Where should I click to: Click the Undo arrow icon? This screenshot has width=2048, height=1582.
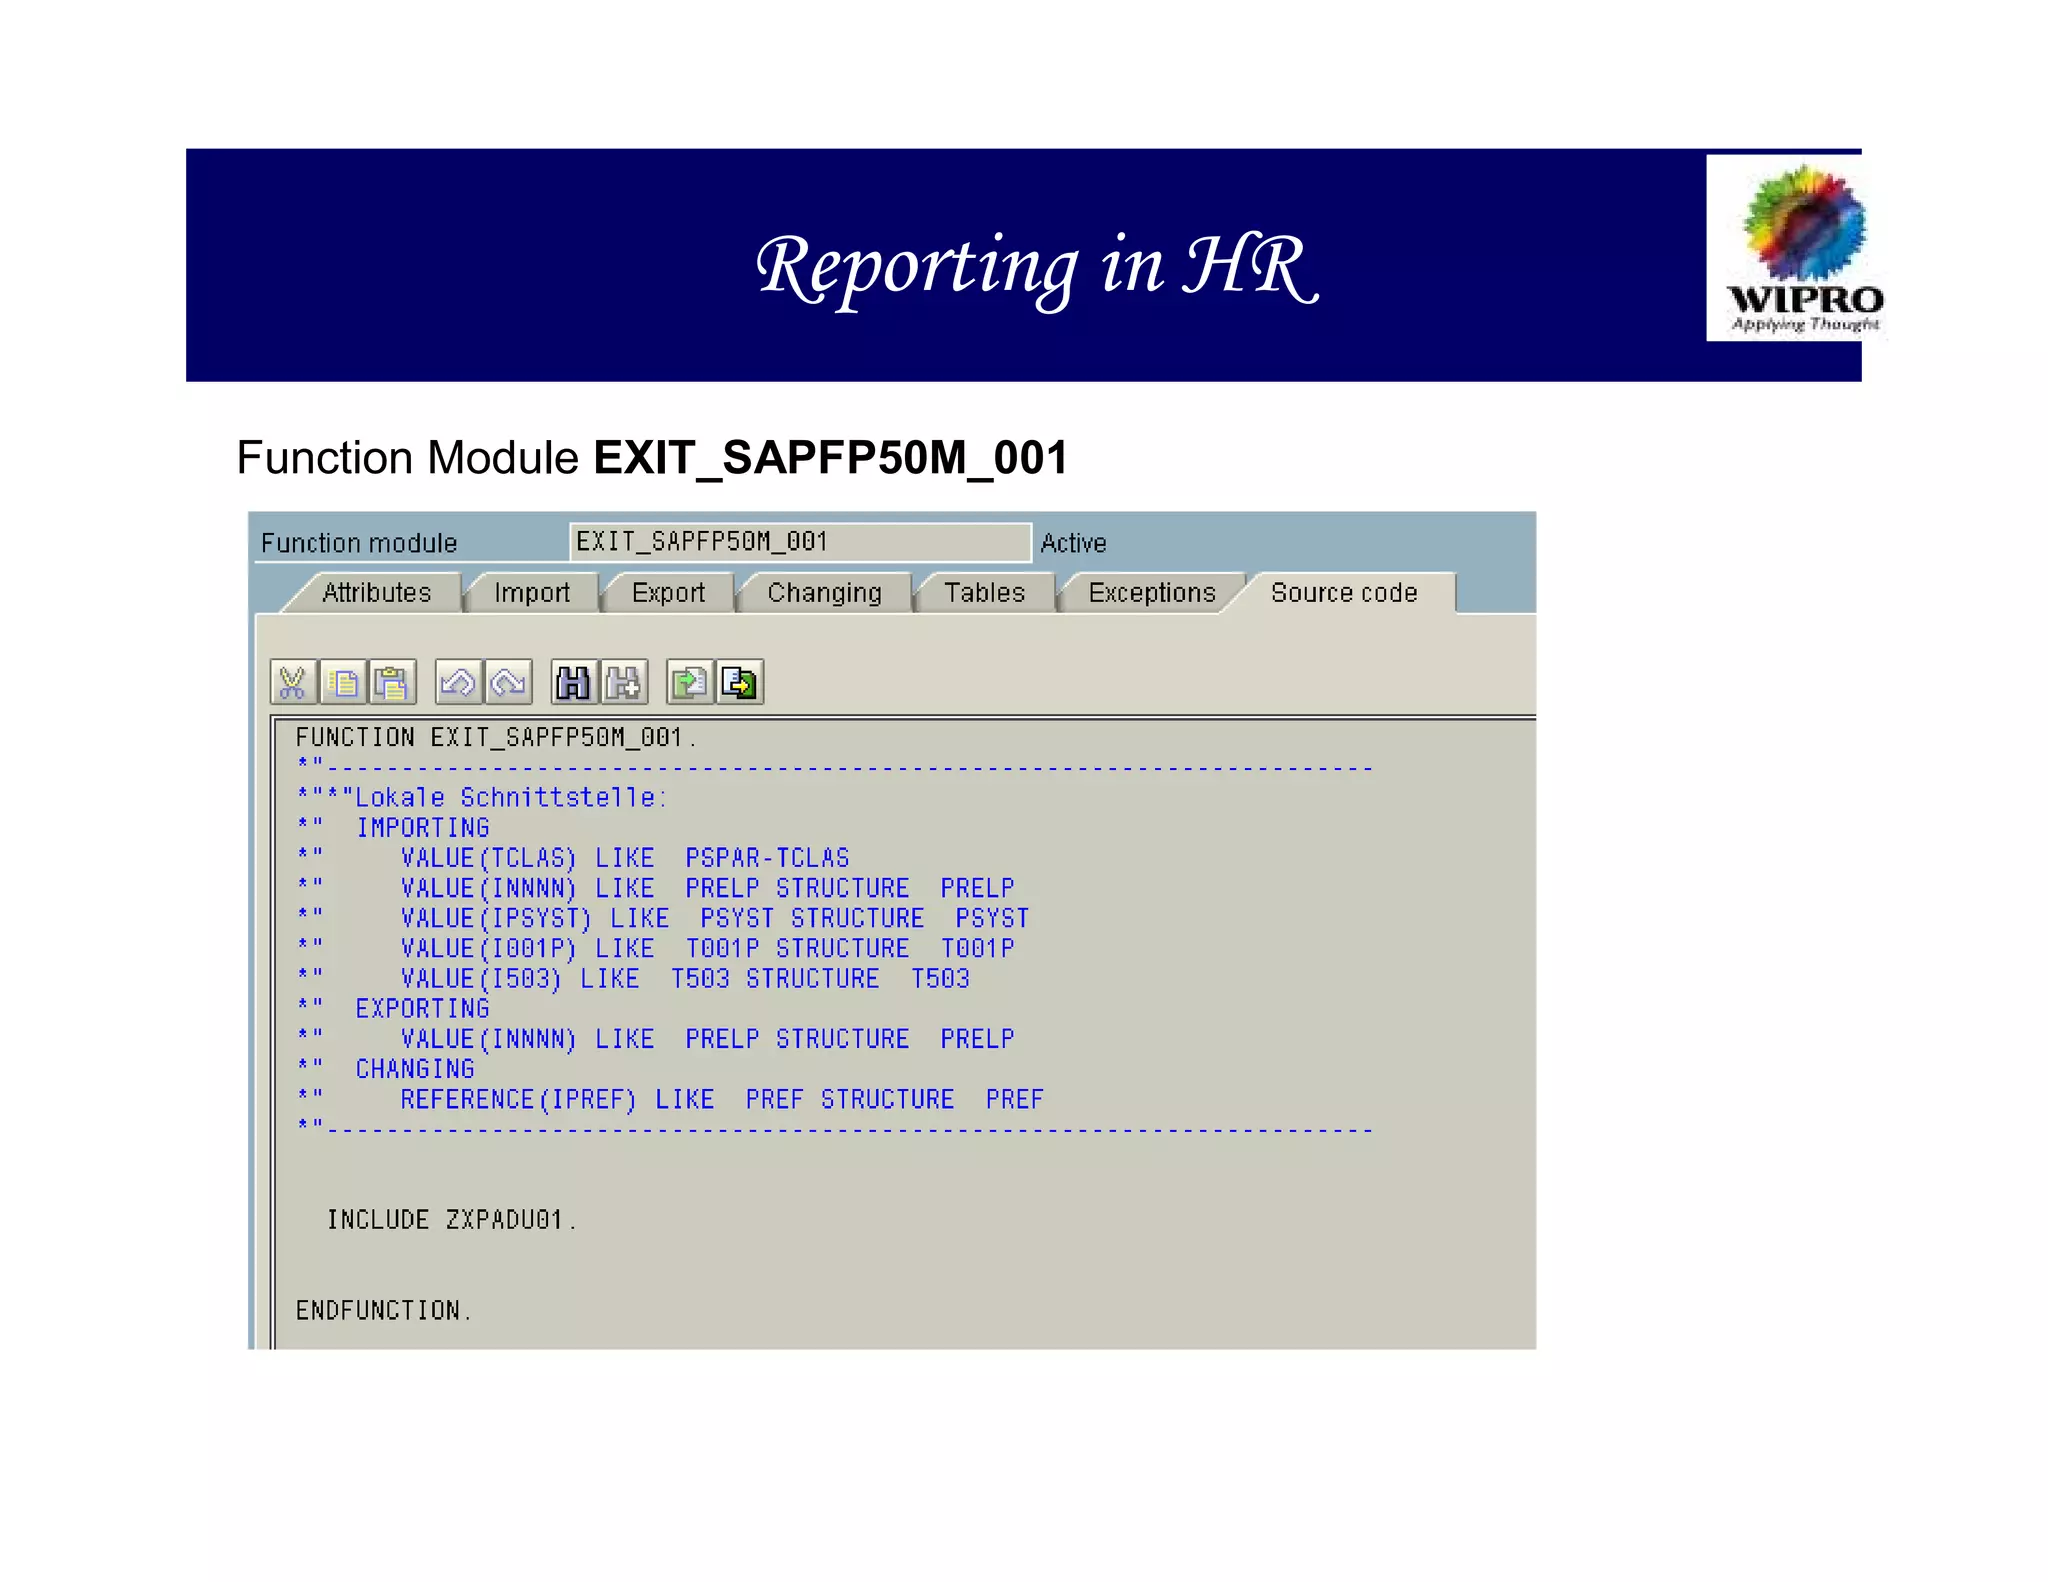(458, 683)
